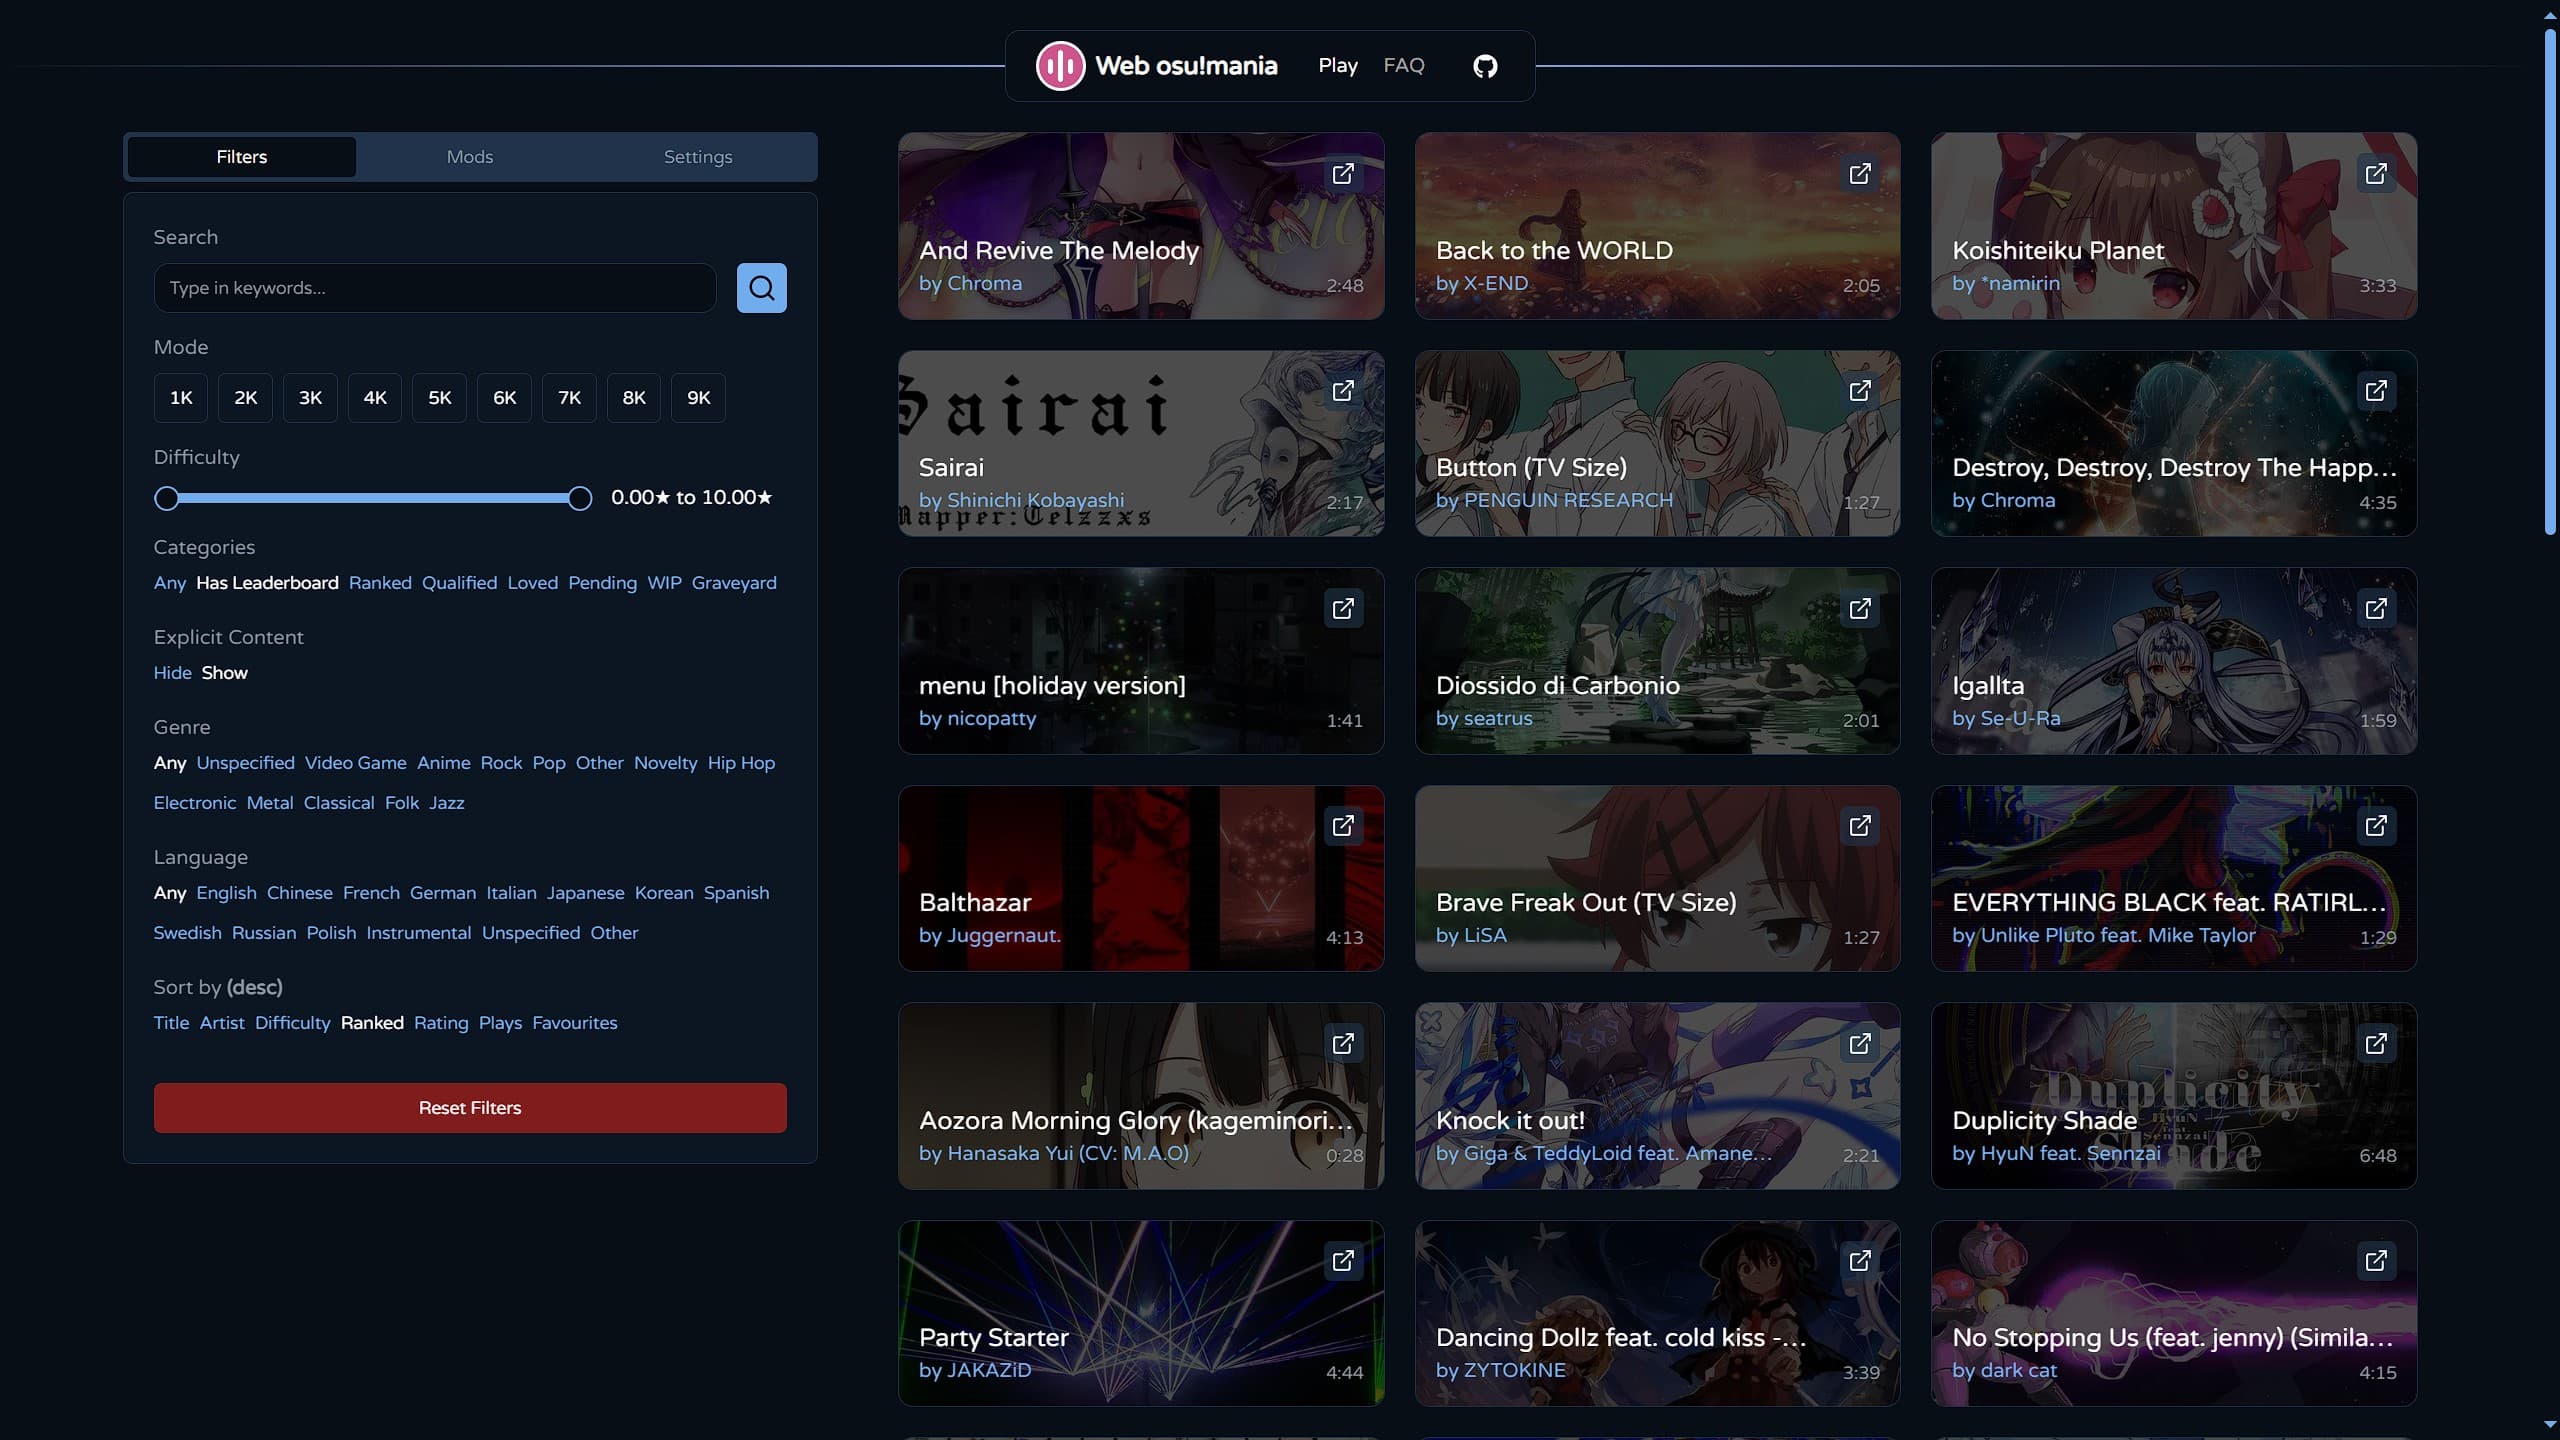
Task: Open external link on Destroy, Destroy, Destroy card
Action: pyautogui.click(x=2376, y=391)
